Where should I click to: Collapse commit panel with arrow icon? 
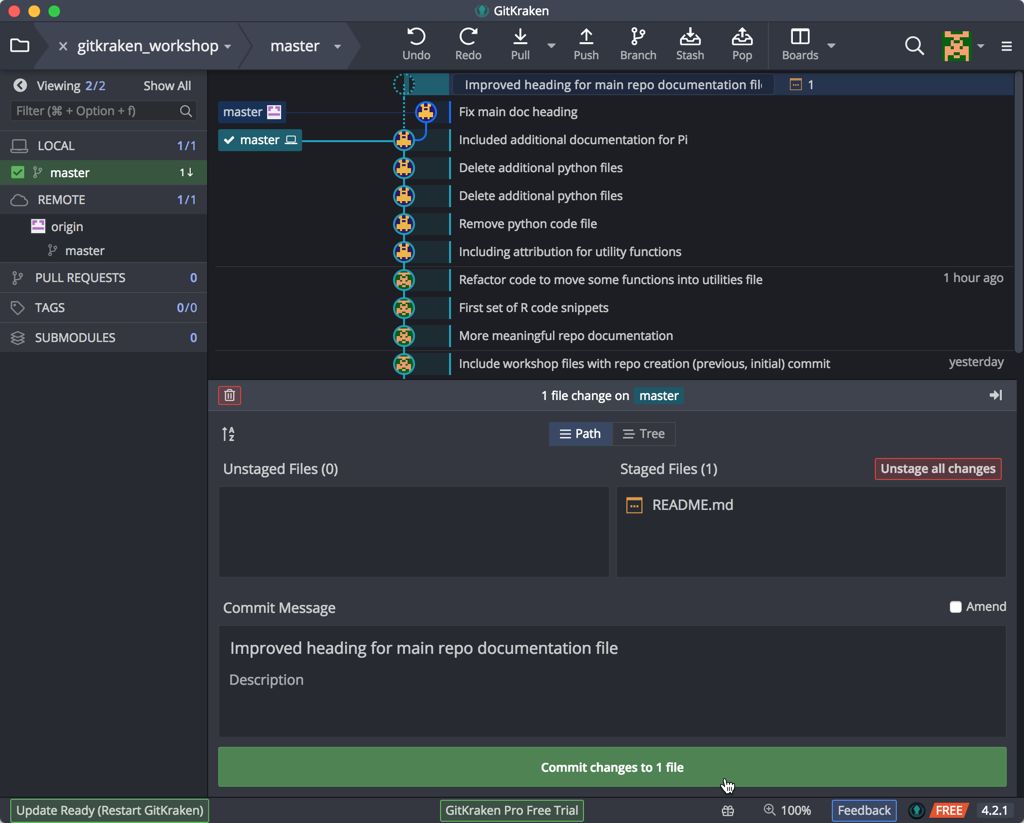(x=995, y=395)
